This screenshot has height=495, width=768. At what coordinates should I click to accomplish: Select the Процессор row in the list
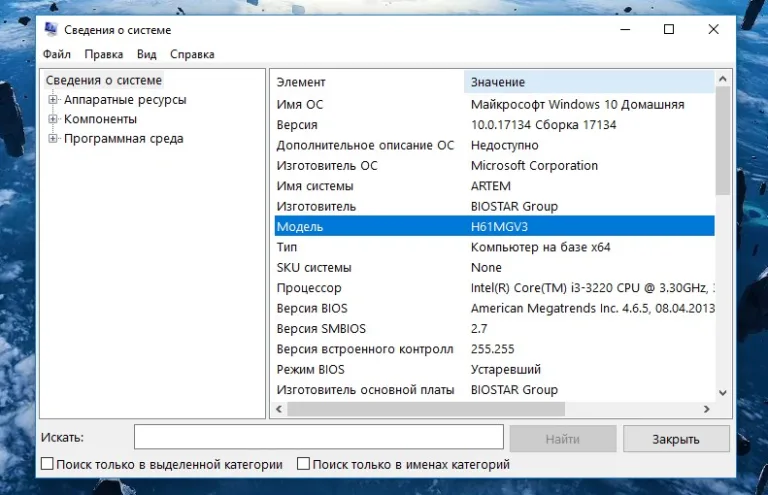[x=494, y=288]
